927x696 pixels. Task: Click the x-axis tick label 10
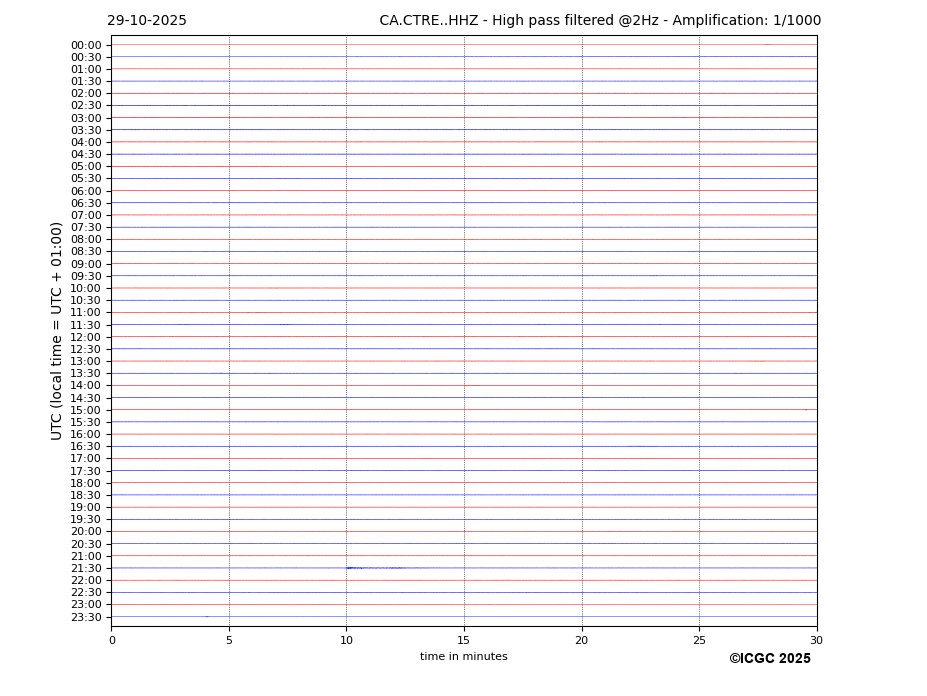click(x=346, y=640)
